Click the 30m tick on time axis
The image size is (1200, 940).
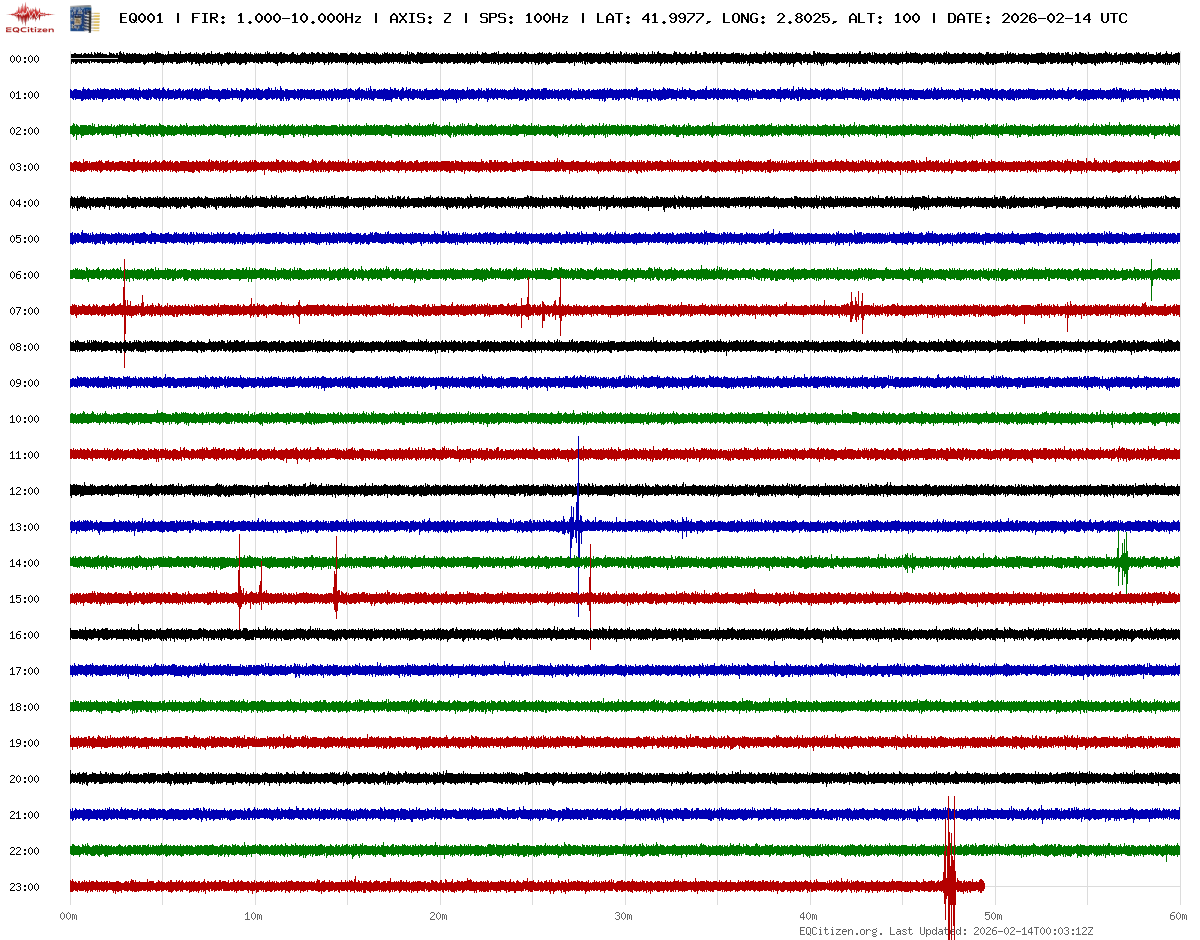pyautogui.click(x=623, y=916)
